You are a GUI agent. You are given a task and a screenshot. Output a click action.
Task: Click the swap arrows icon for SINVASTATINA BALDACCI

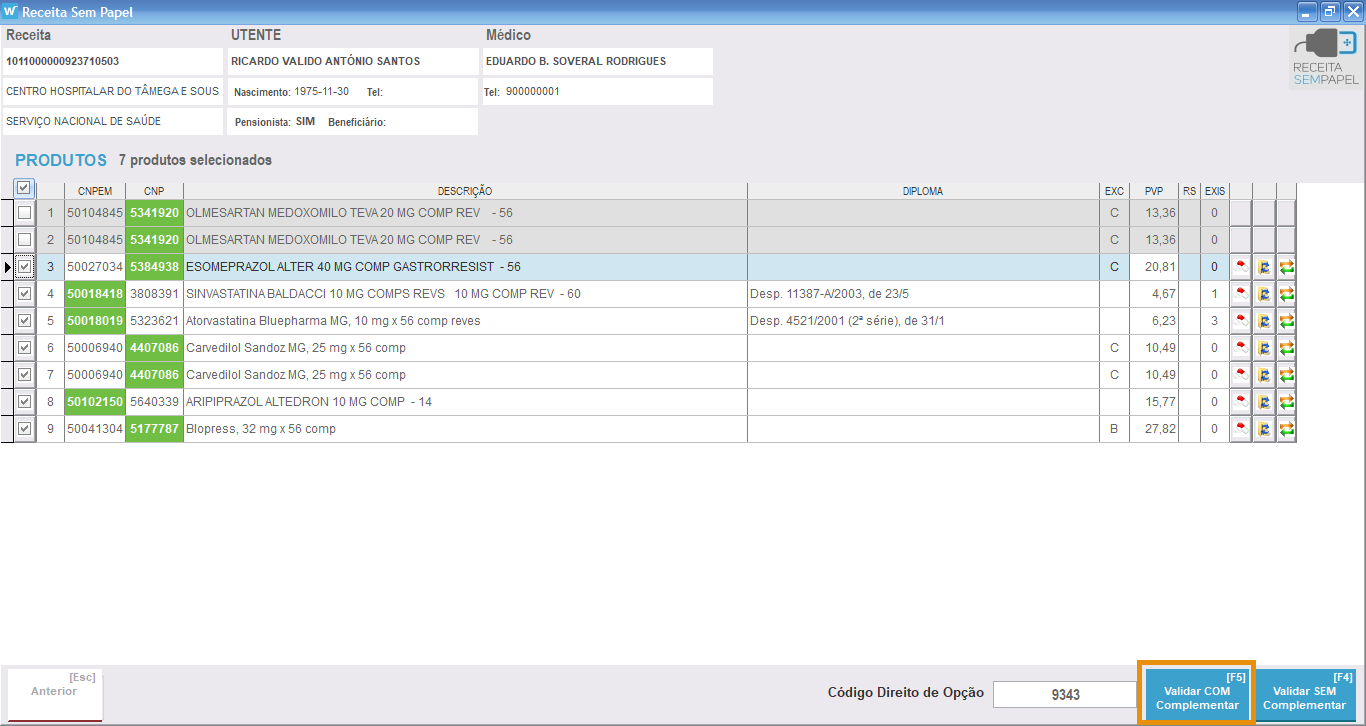click(x=1286, y=294)
